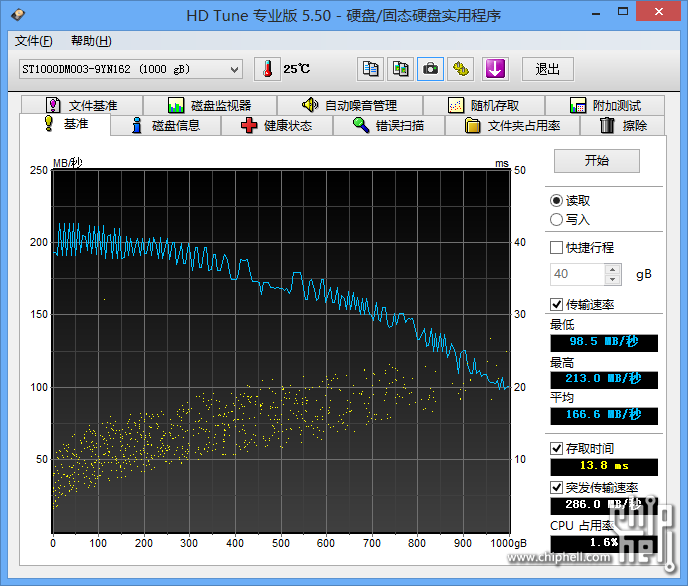The width and height of the screenshot is (688, 586).
Task: Open the 附加测试 tab
Action: point(605,105)
